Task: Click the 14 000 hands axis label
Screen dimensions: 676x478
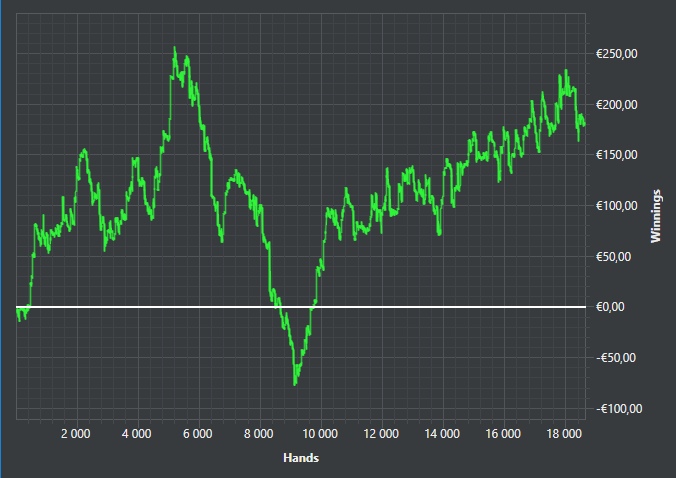Action: 442,434
